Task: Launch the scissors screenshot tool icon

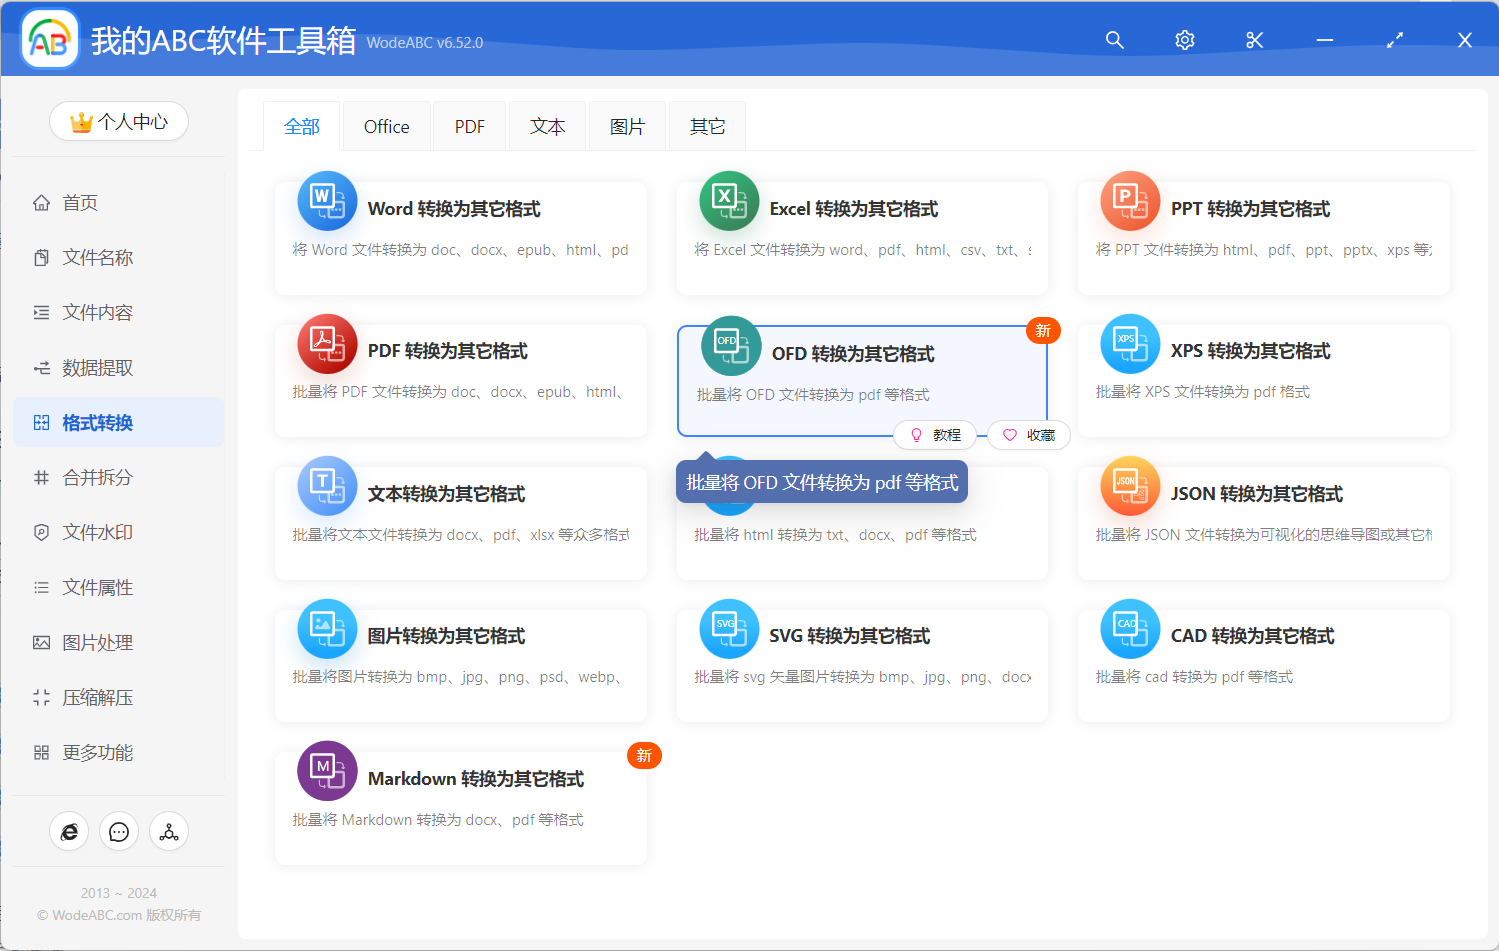Action: coord(1254,40)
